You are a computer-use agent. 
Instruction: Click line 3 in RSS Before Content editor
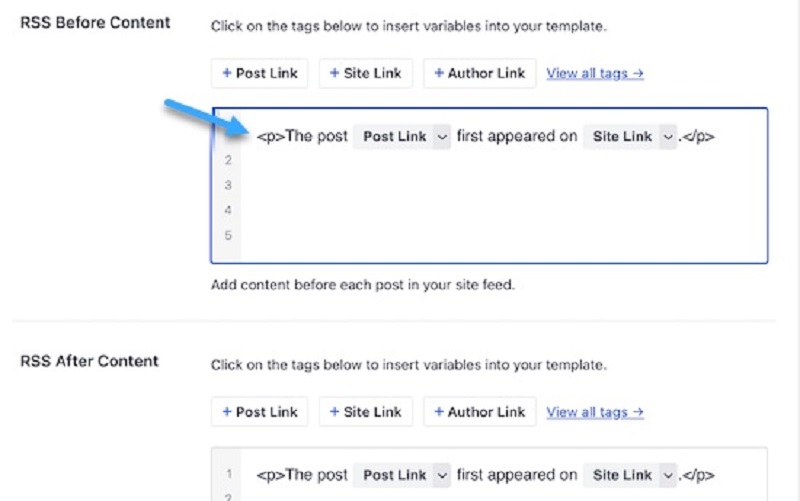[x=400, y=185]
